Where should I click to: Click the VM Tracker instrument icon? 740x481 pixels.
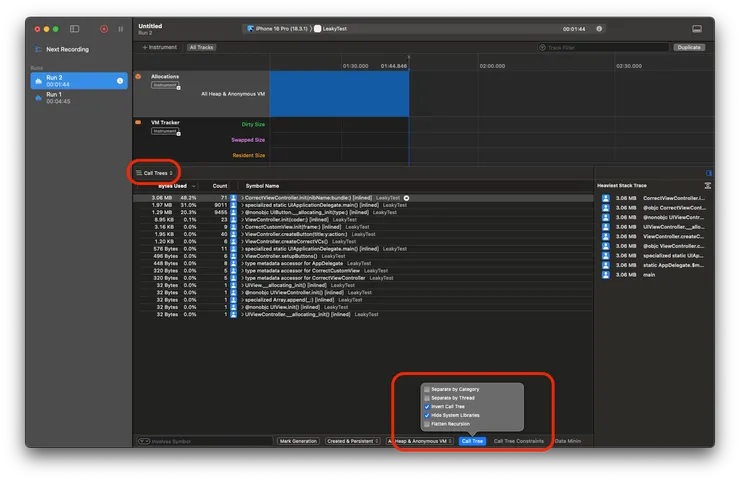click(x=139, y=124)
